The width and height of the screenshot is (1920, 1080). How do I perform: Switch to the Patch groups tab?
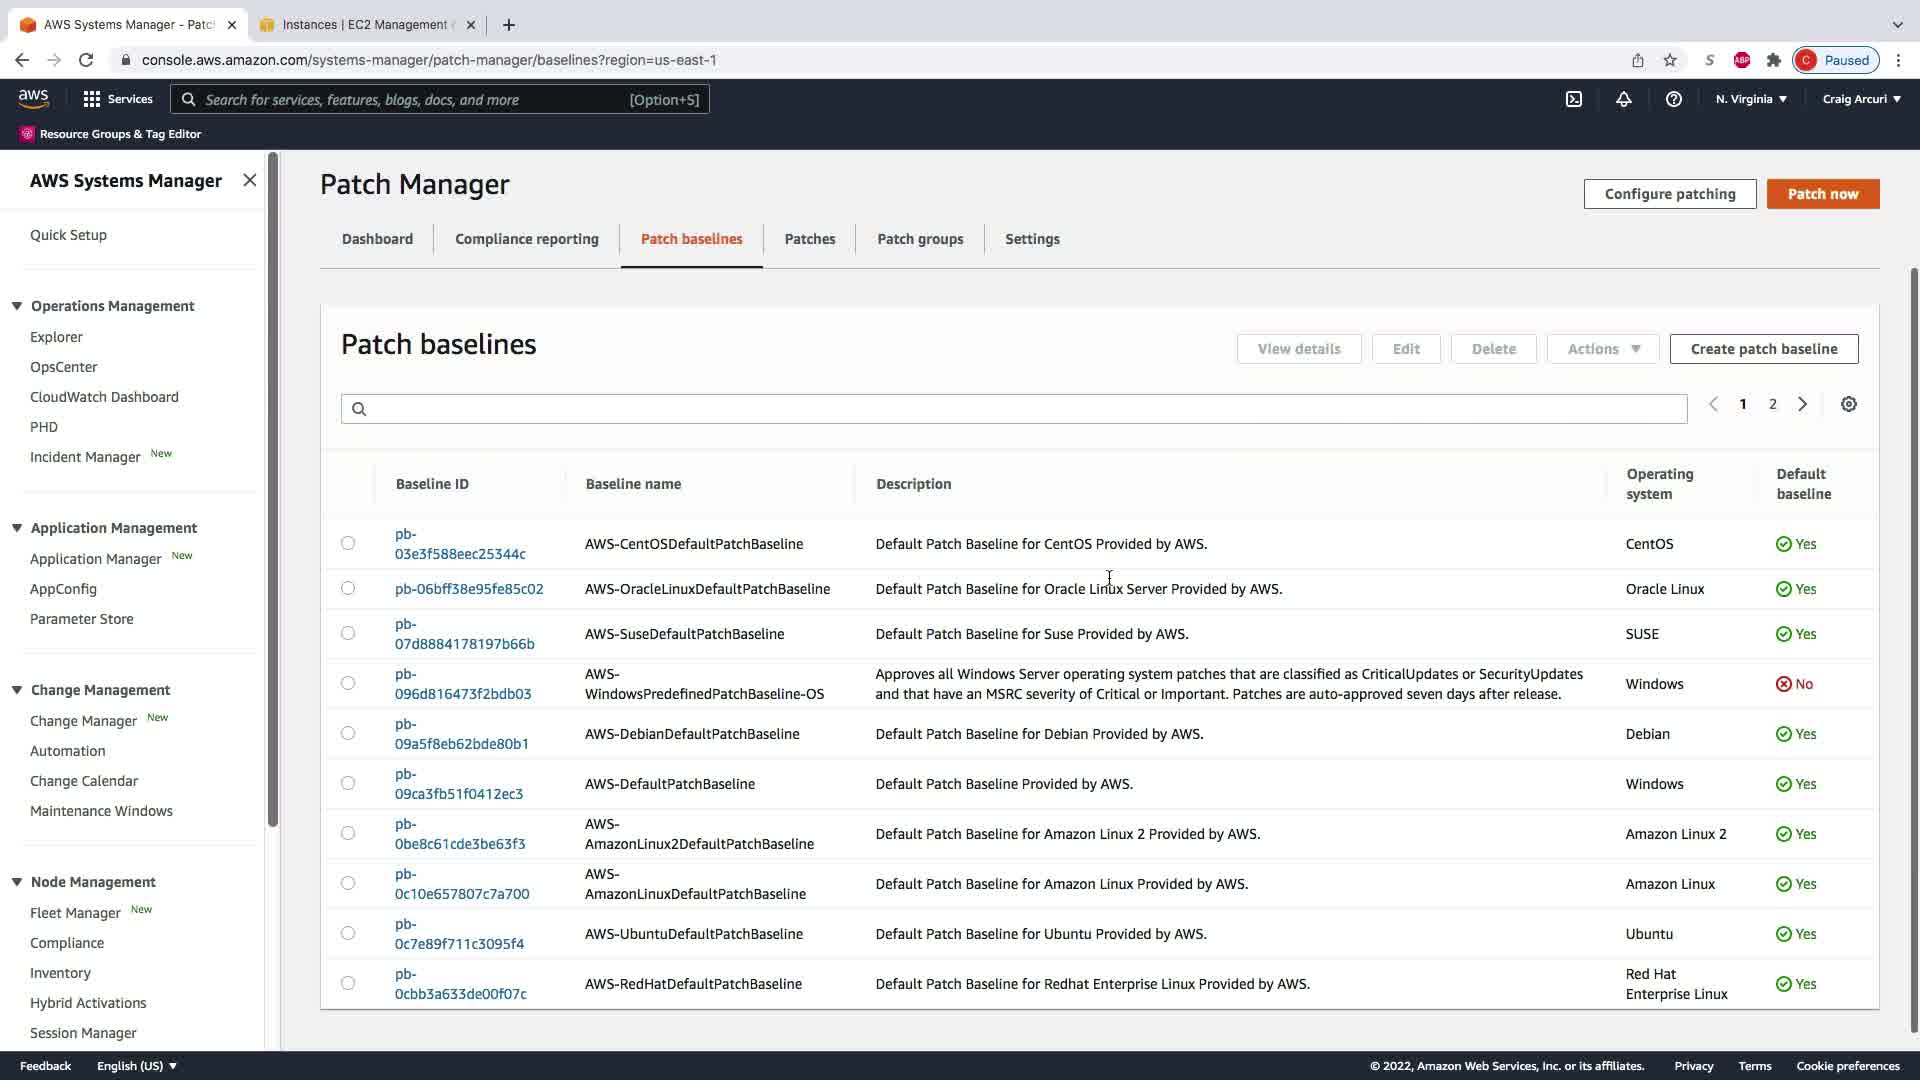click(x=919, y=239)
